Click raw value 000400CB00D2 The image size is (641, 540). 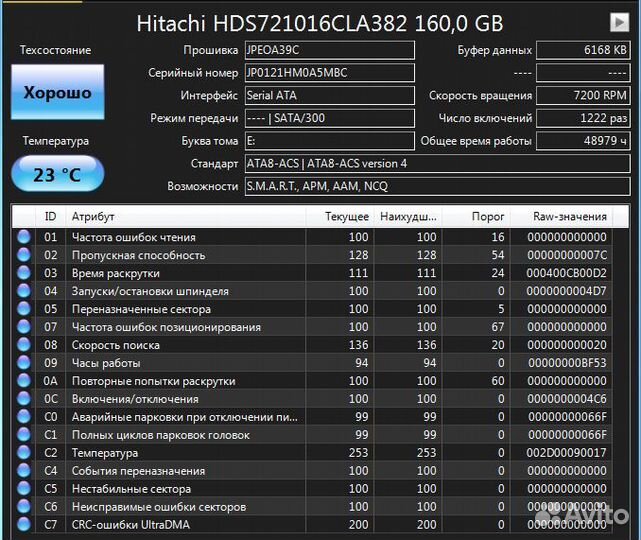click(567, 273)
